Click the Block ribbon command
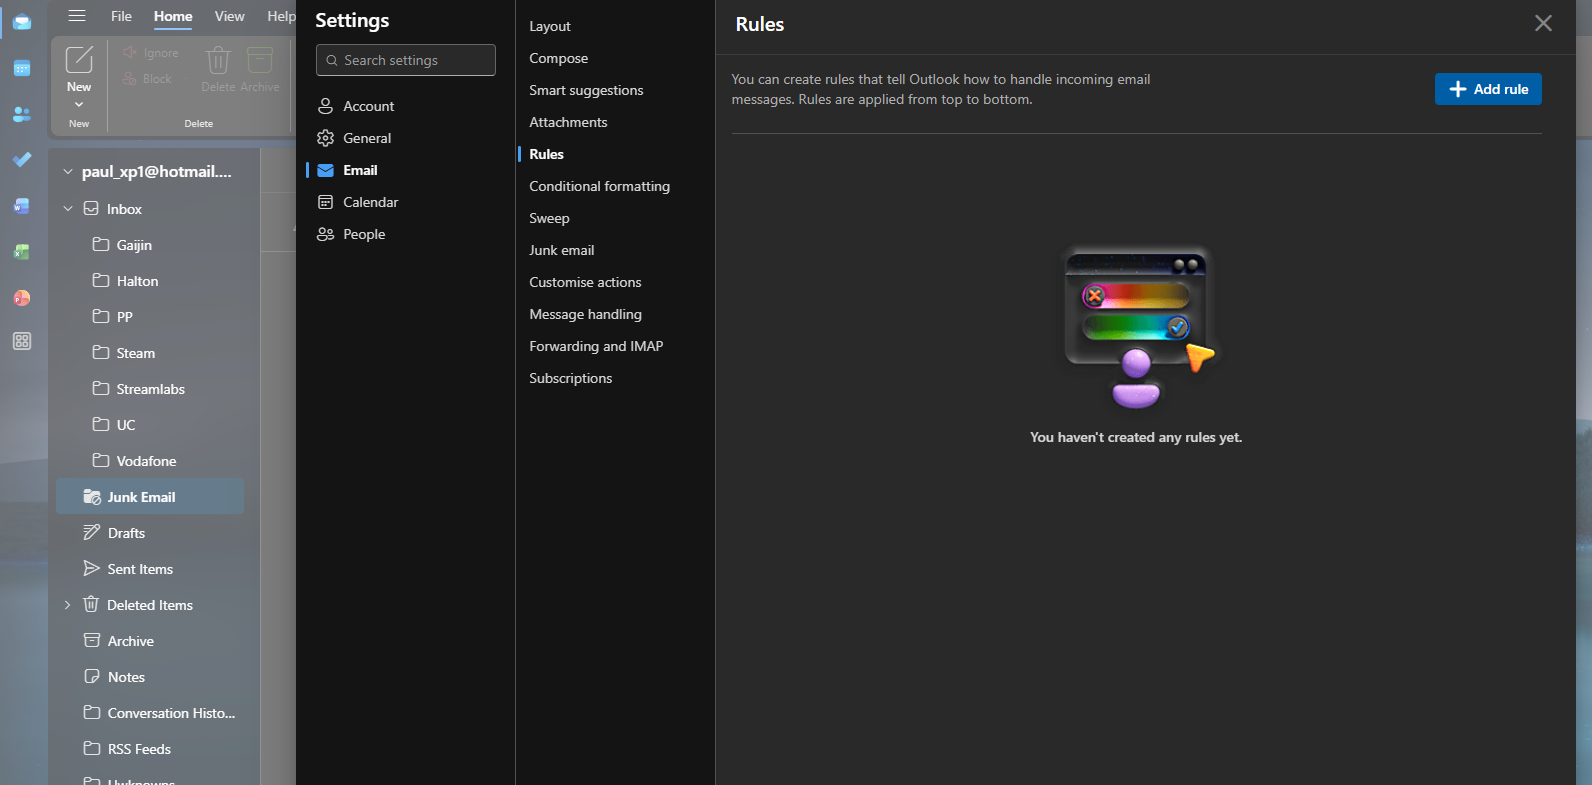Viewport: 1592px width, 785px height. point(148,79)
